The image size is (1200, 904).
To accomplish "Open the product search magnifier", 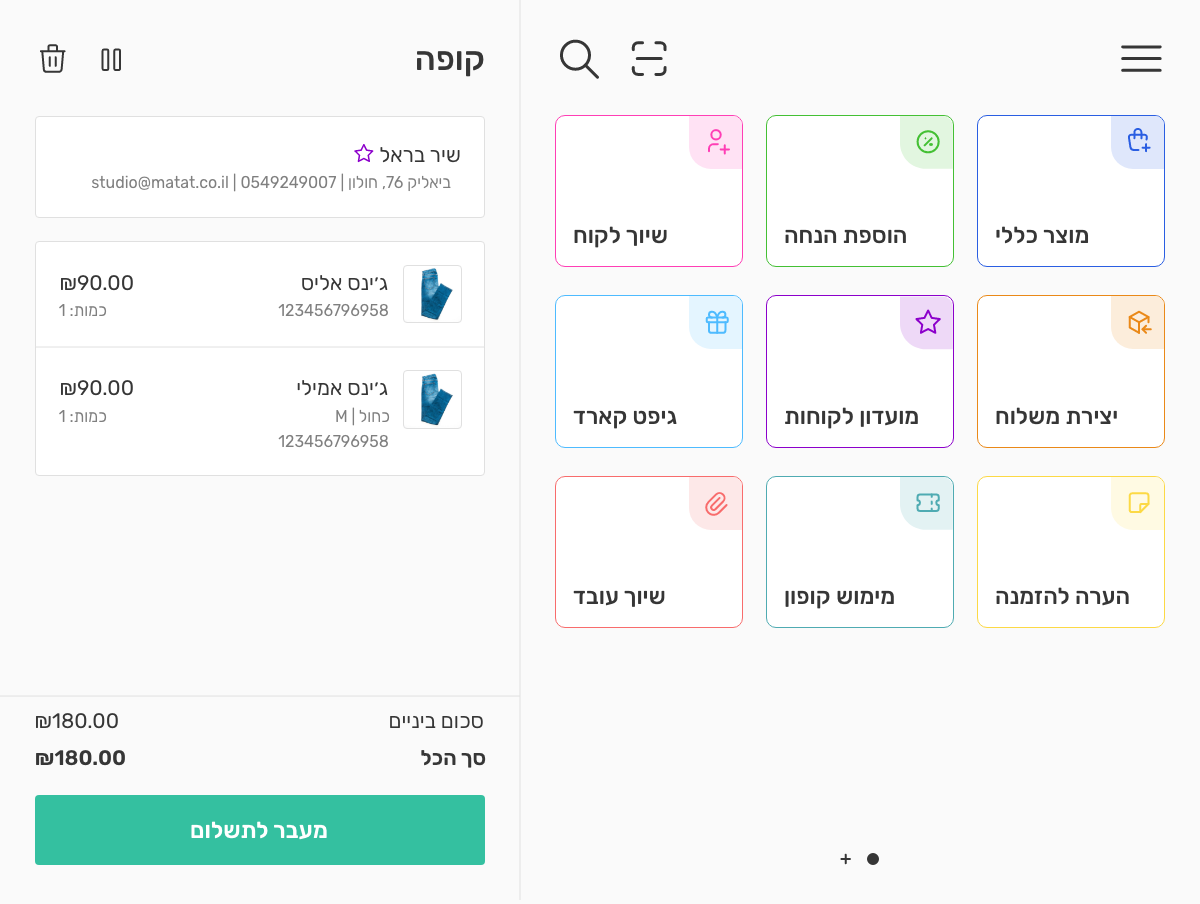I will click(x=579, y=59).
